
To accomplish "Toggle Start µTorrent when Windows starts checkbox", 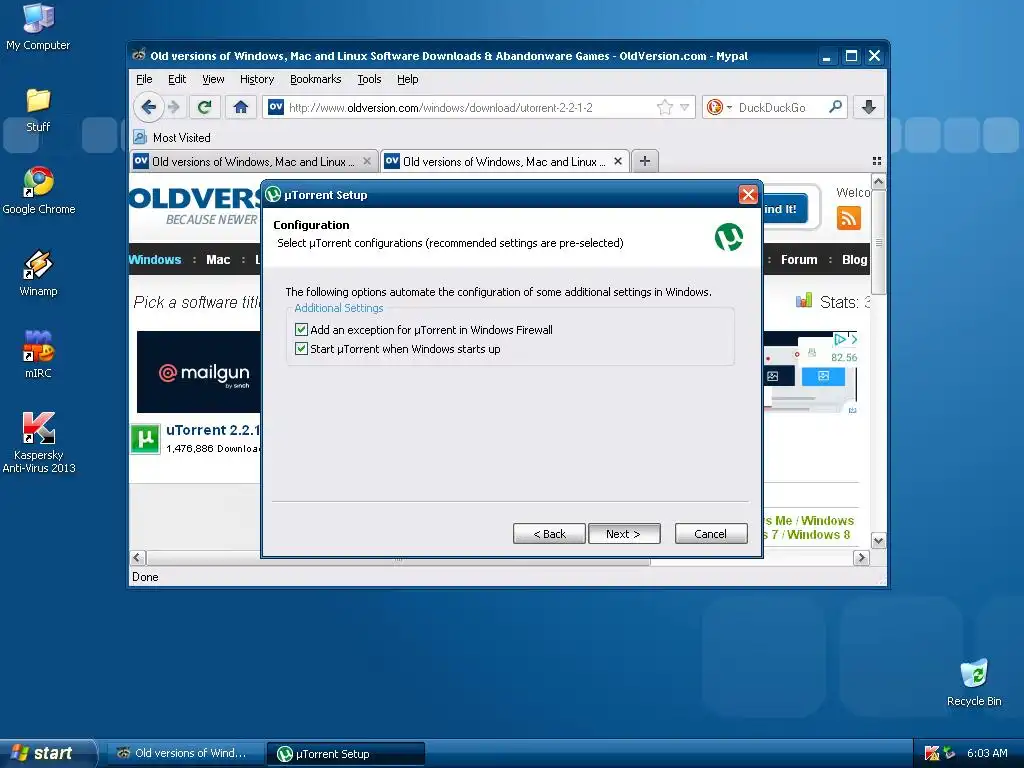I will [x=301, y=349].
